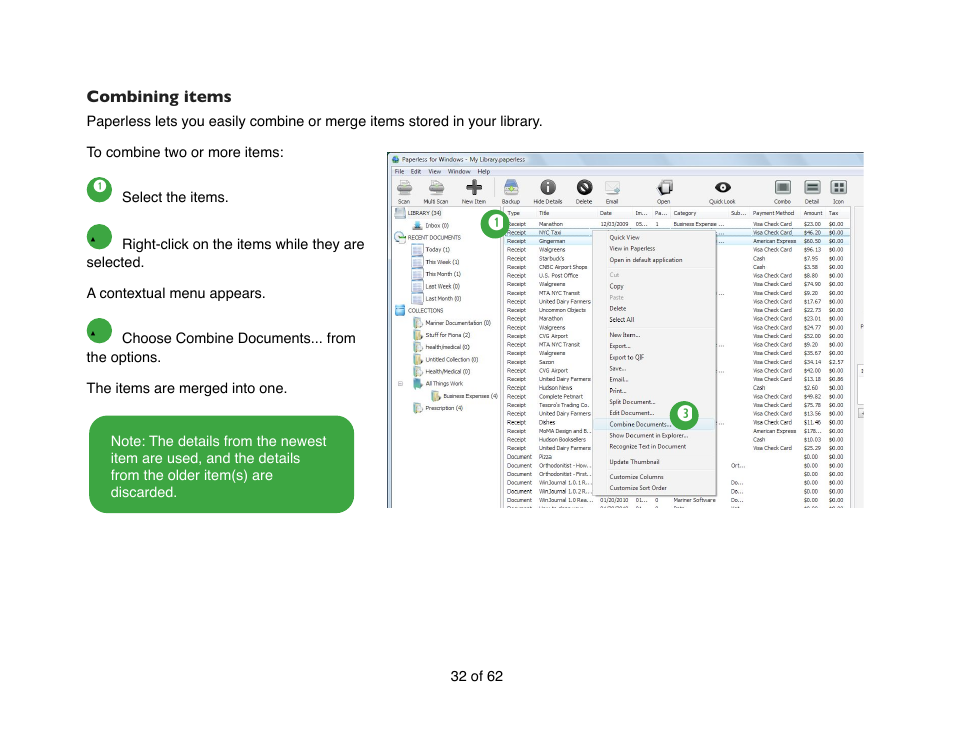Choose Show Document in Explorer...
Viewport: 954px width, 738px height.
649,435
